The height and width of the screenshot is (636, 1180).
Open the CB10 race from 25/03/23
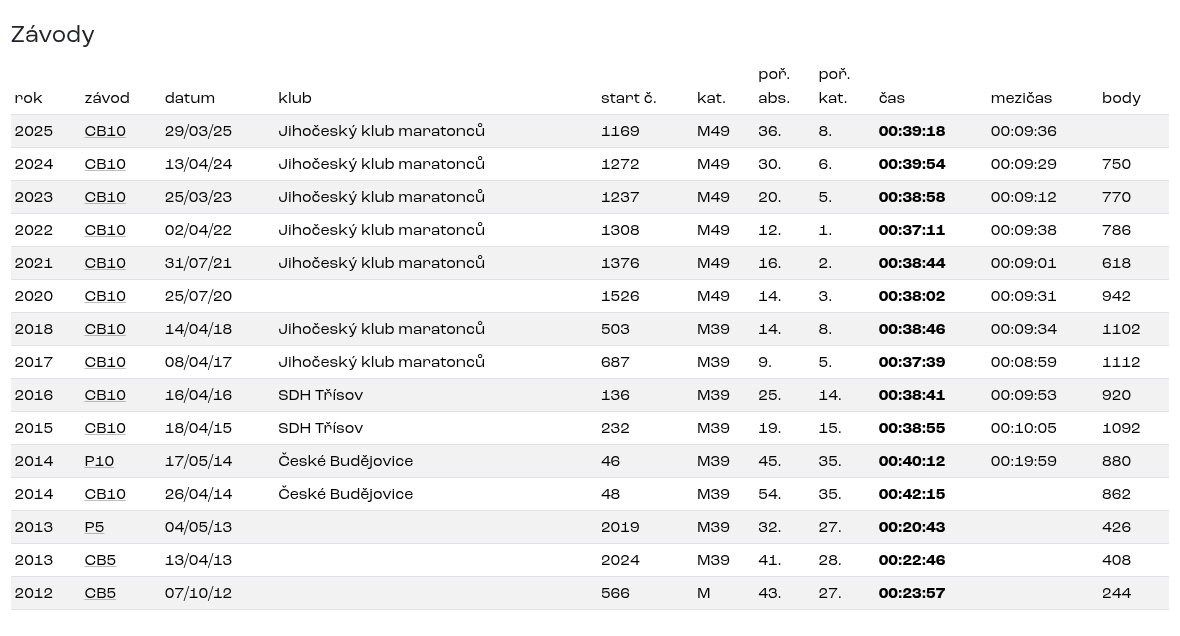105,197
